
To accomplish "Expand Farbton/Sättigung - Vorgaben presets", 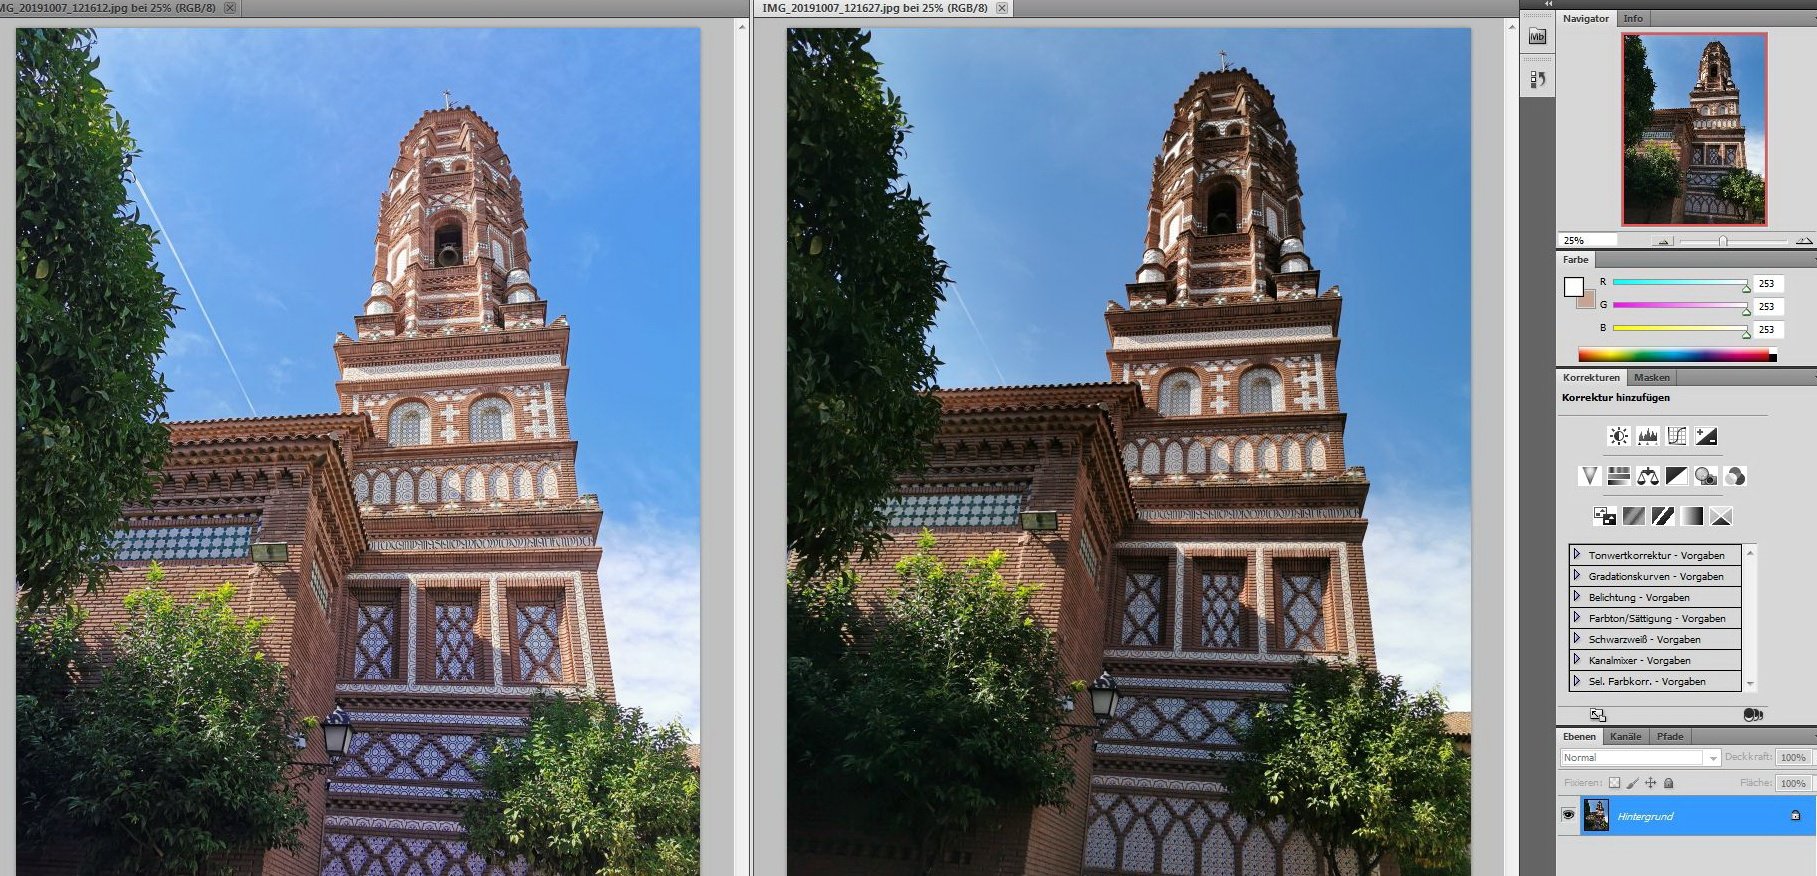I will pyautogui.click(x=1577, y=617).
